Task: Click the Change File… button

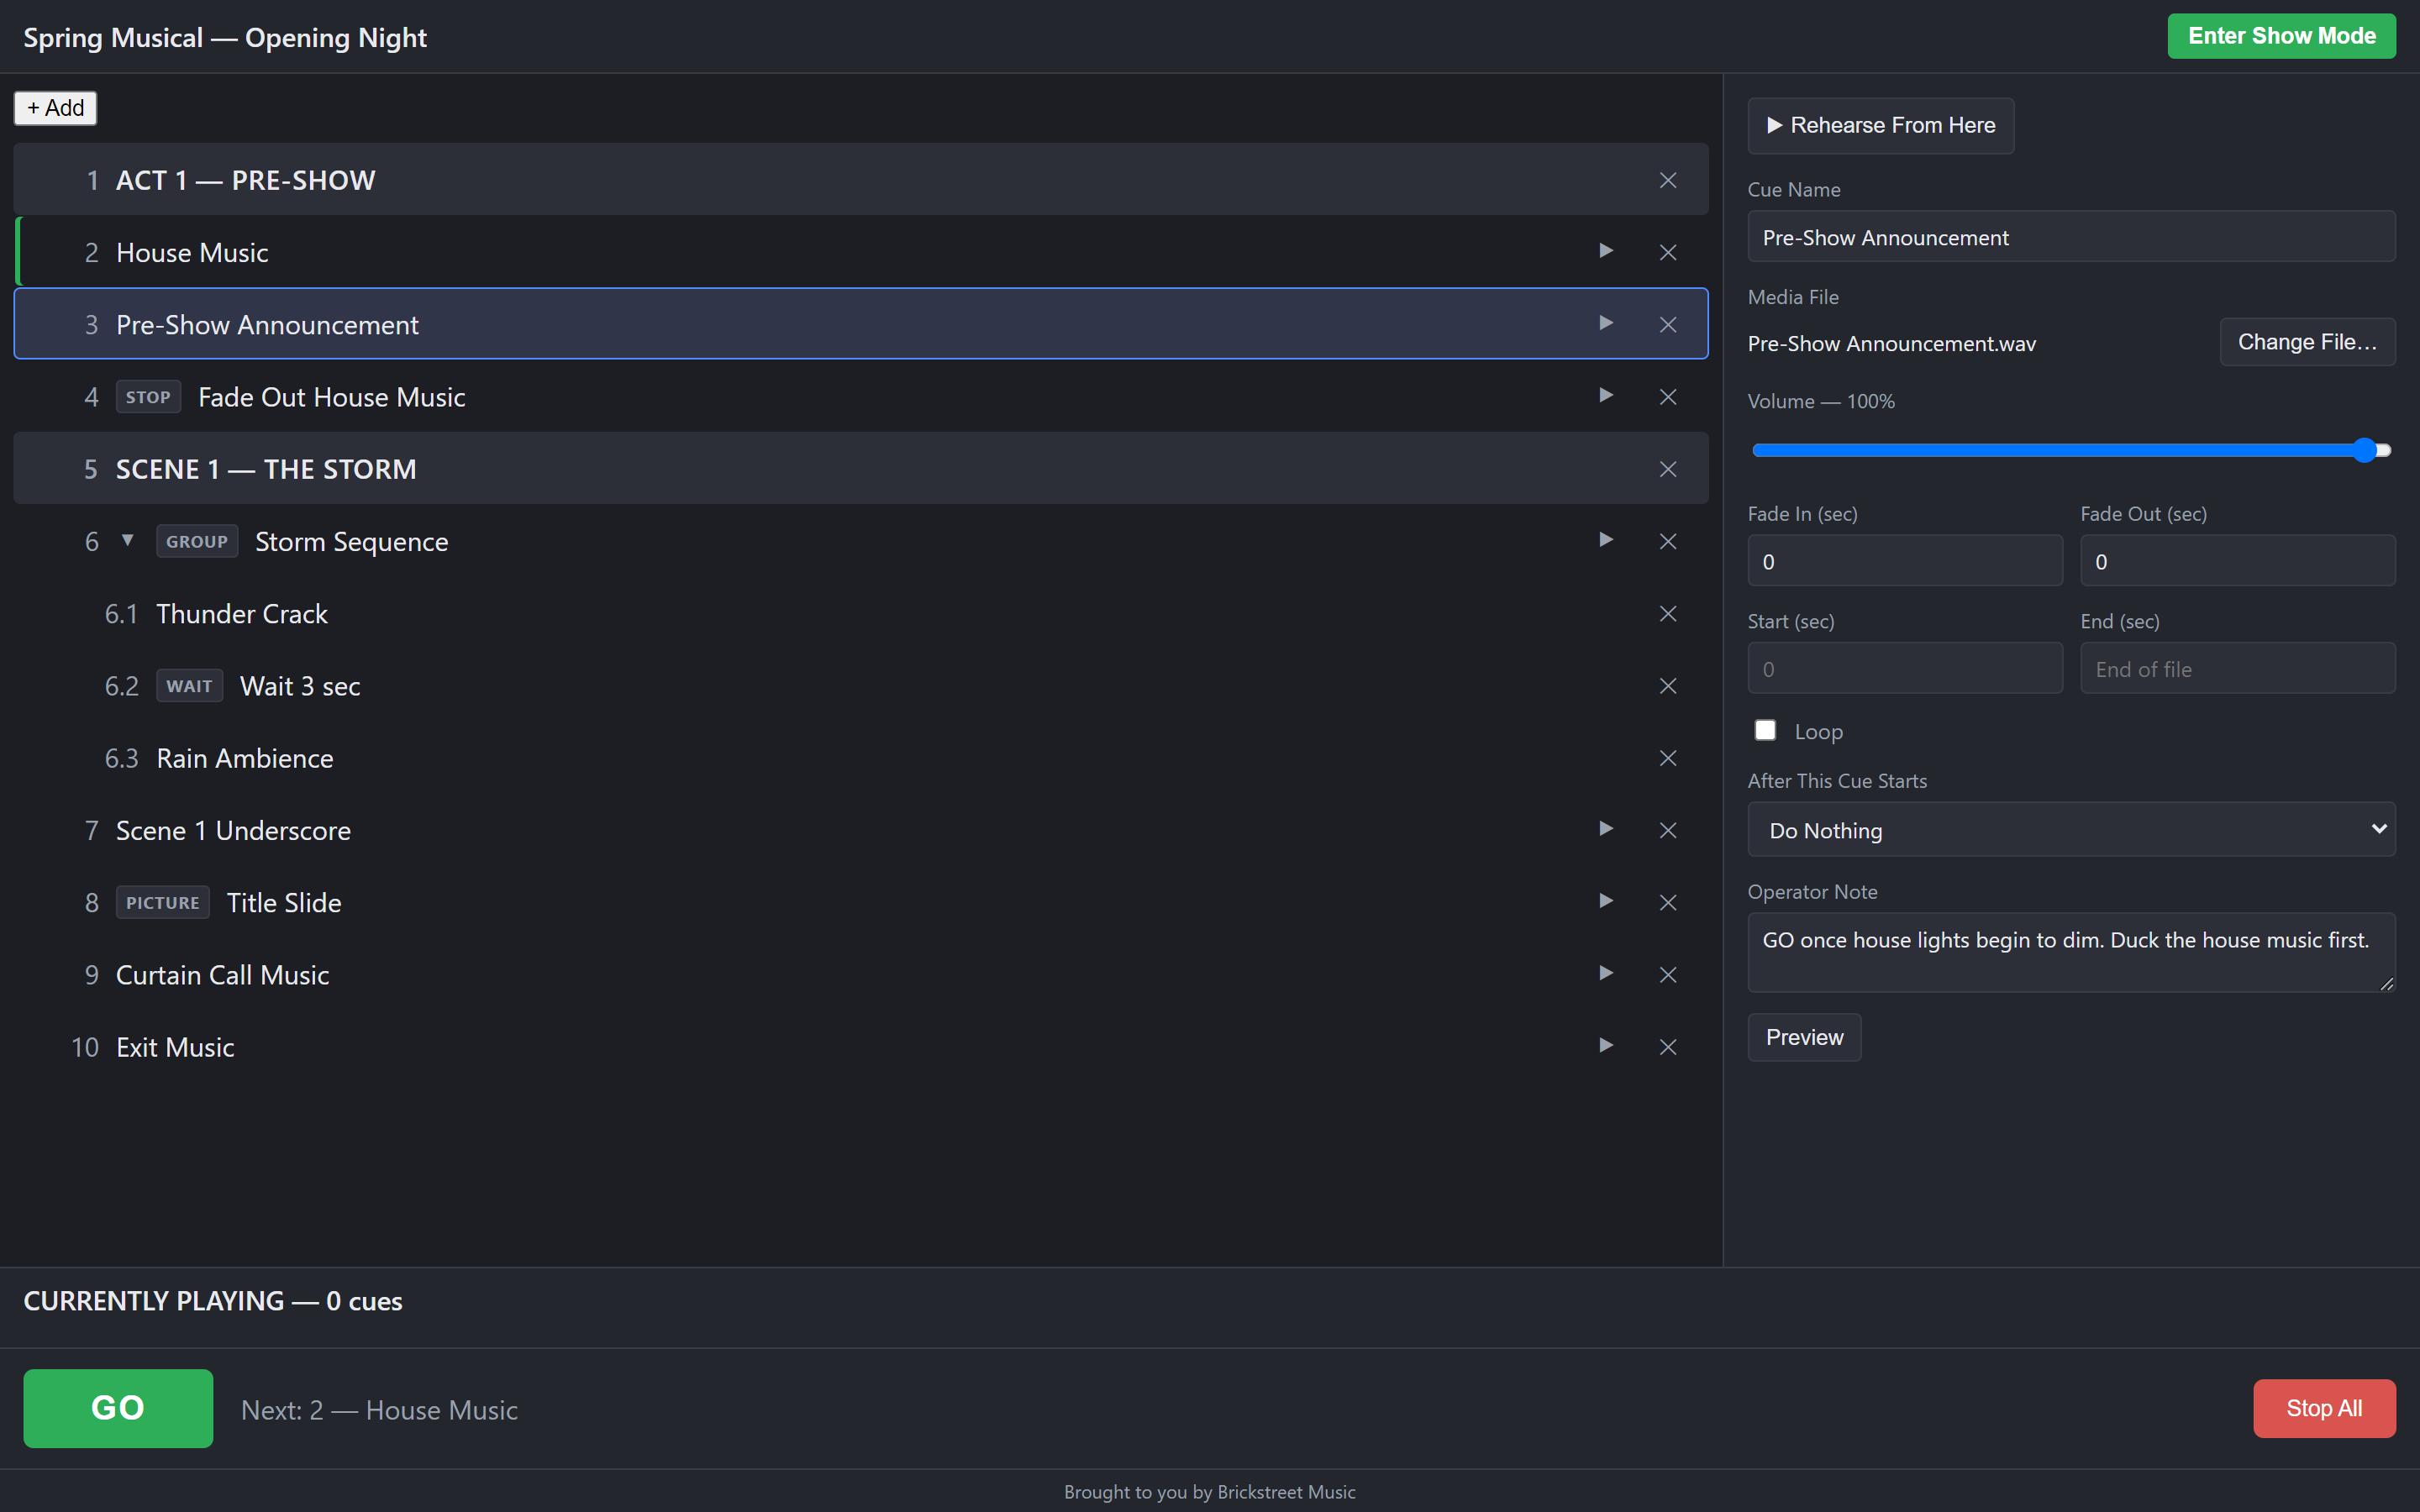Action: pyautogui.click(x=2307, y=342)
